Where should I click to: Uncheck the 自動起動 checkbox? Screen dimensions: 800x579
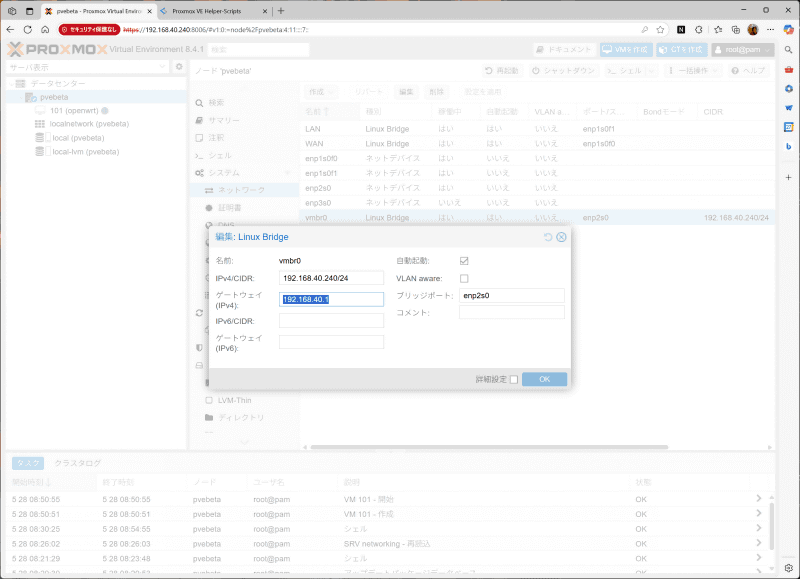pyautogui.click(x=464, y=261)
